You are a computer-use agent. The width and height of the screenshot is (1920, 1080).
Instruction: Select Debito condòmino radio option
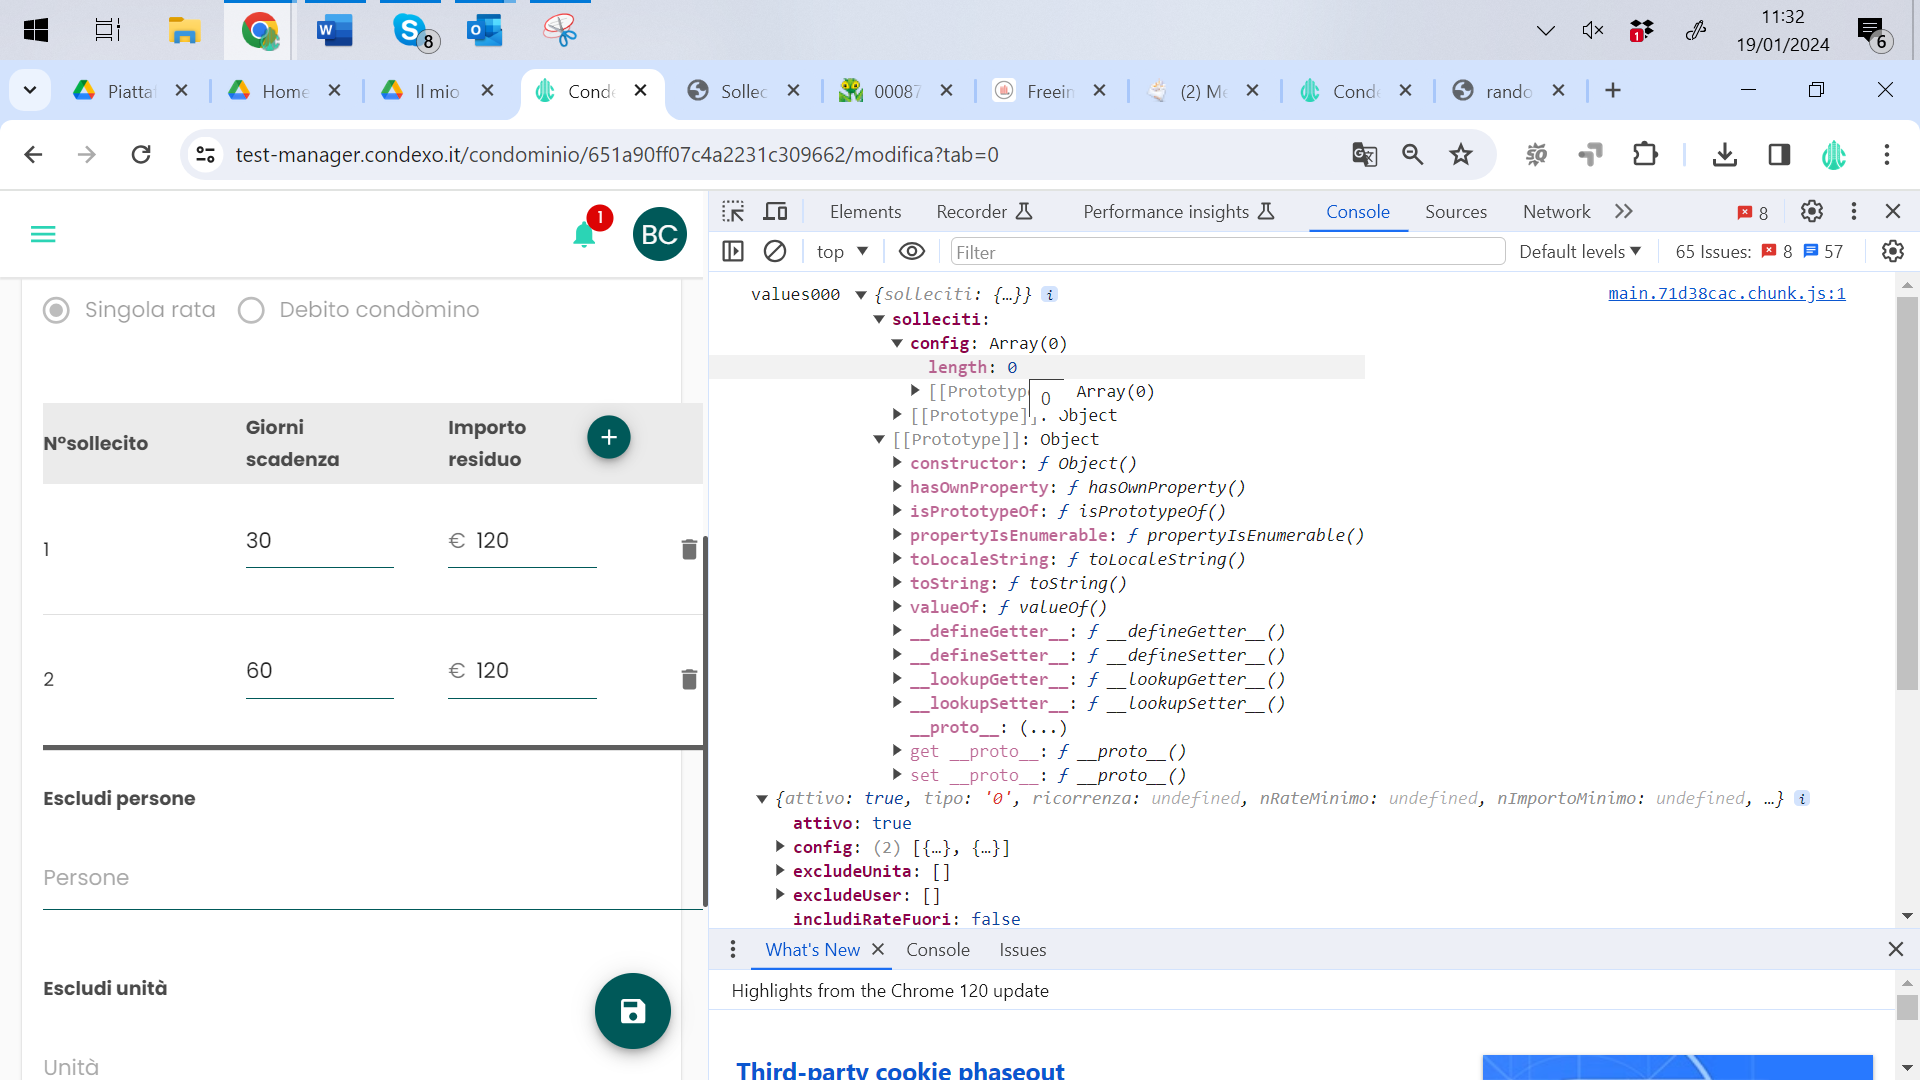coord(251,310)
